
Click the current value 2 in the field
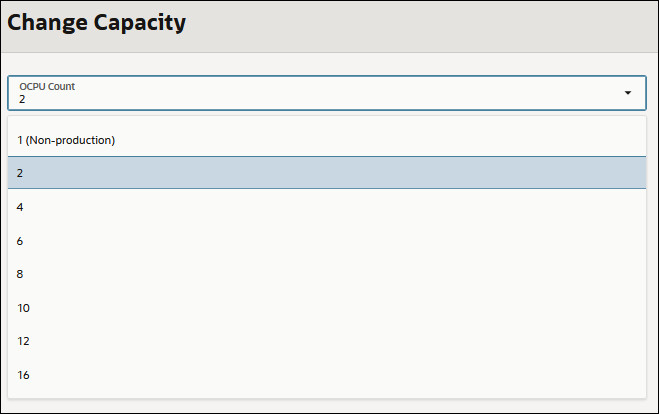(x=23, y=99)
